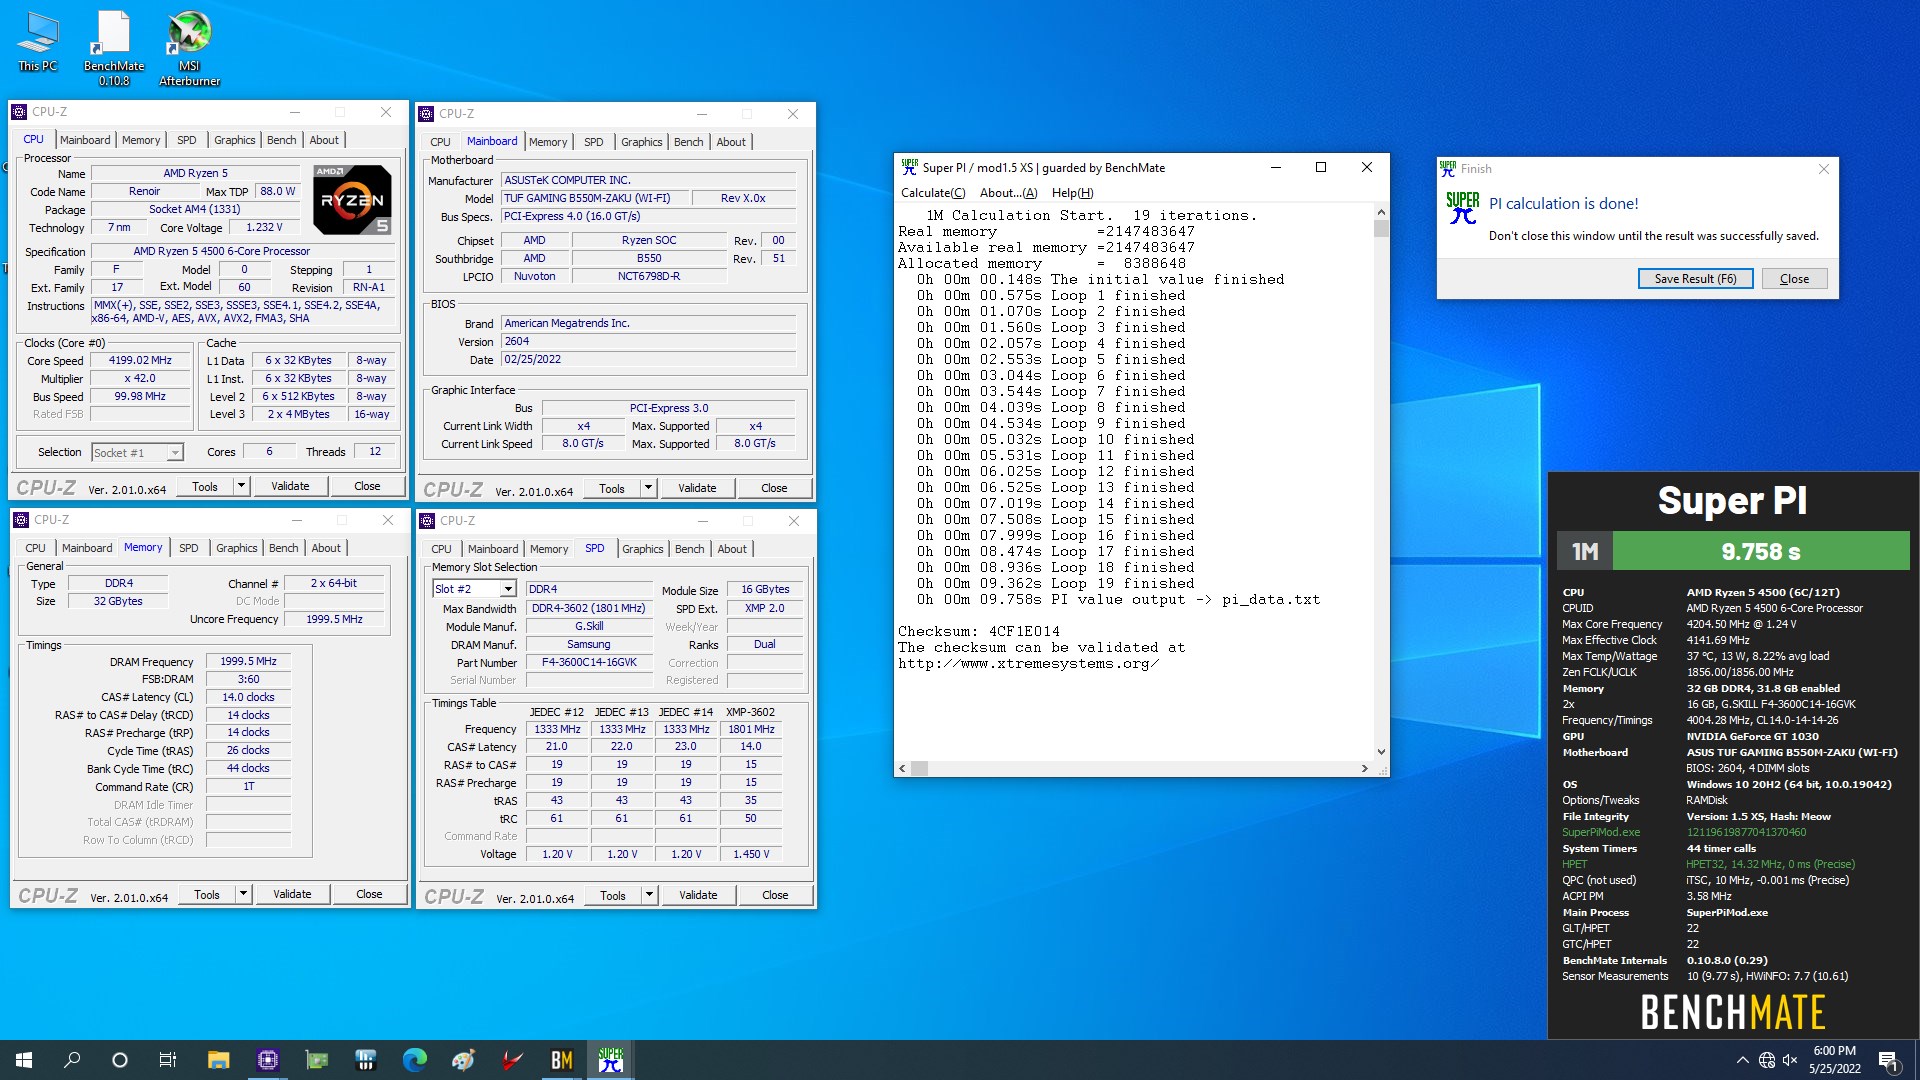Open BenchMate 0.10.8 desktop shortcut

click(x=113, y=48)
